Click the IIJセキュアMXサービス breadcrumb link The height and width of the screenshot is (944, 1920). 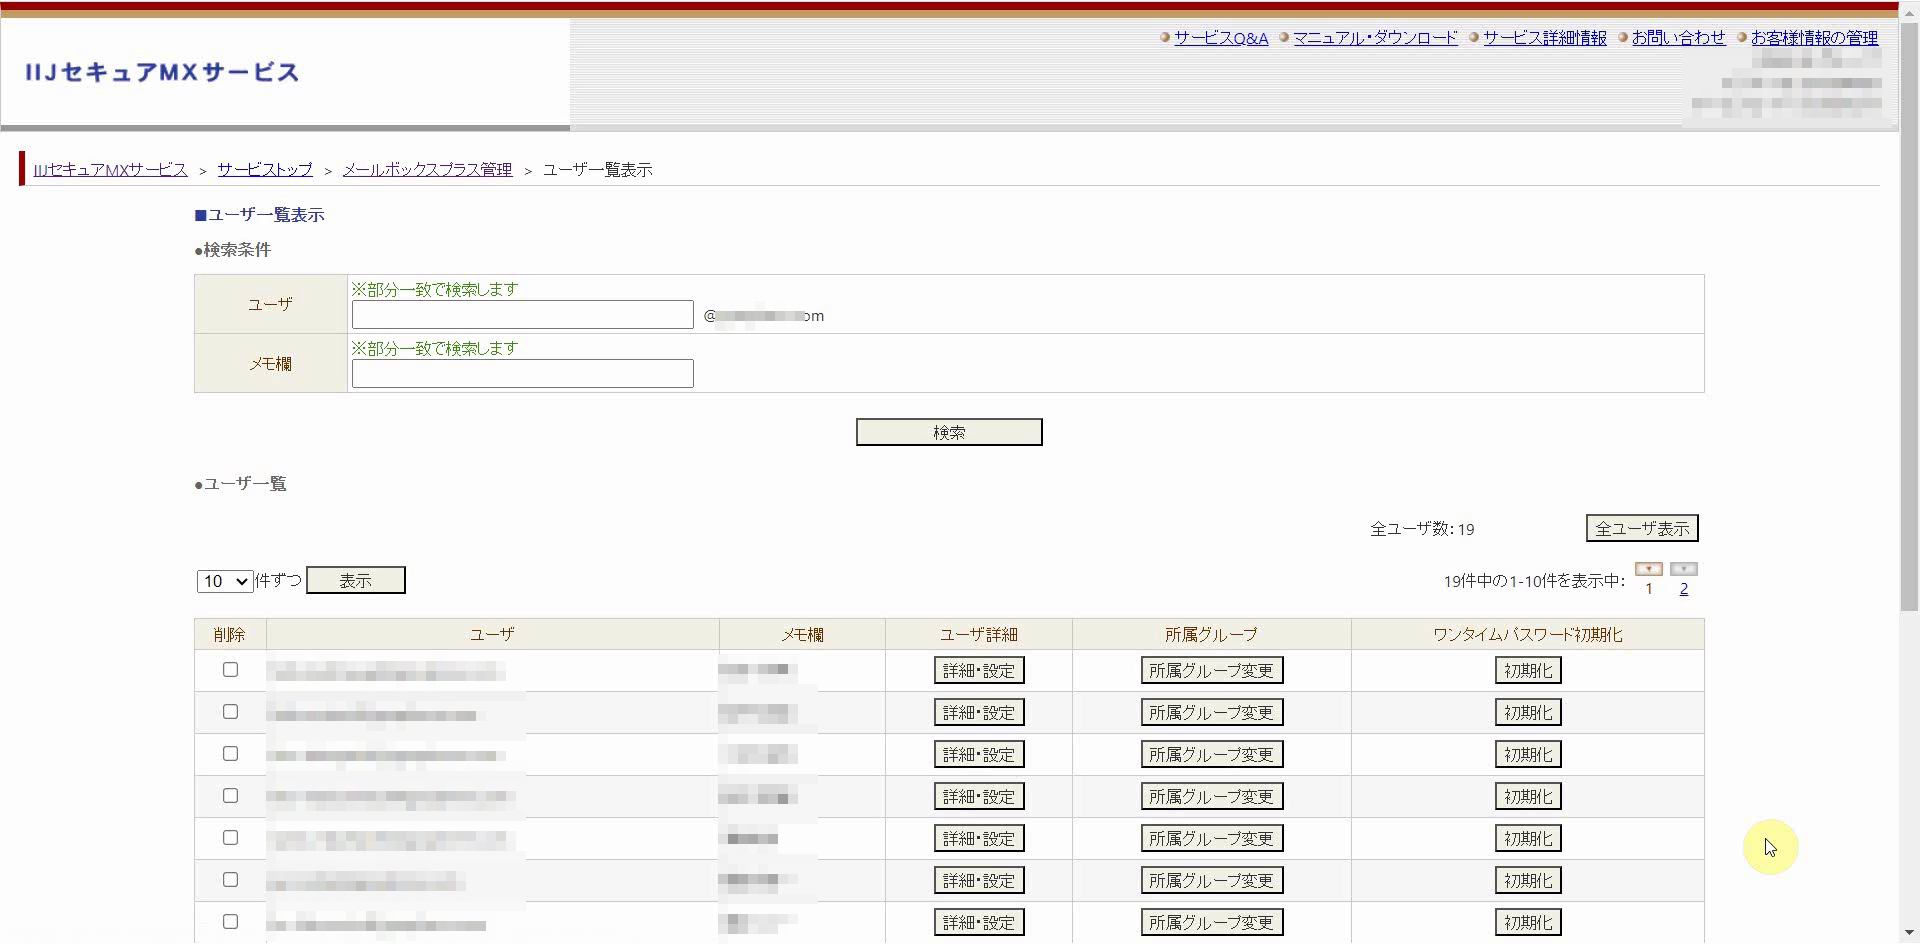click(x=111, y=170)
